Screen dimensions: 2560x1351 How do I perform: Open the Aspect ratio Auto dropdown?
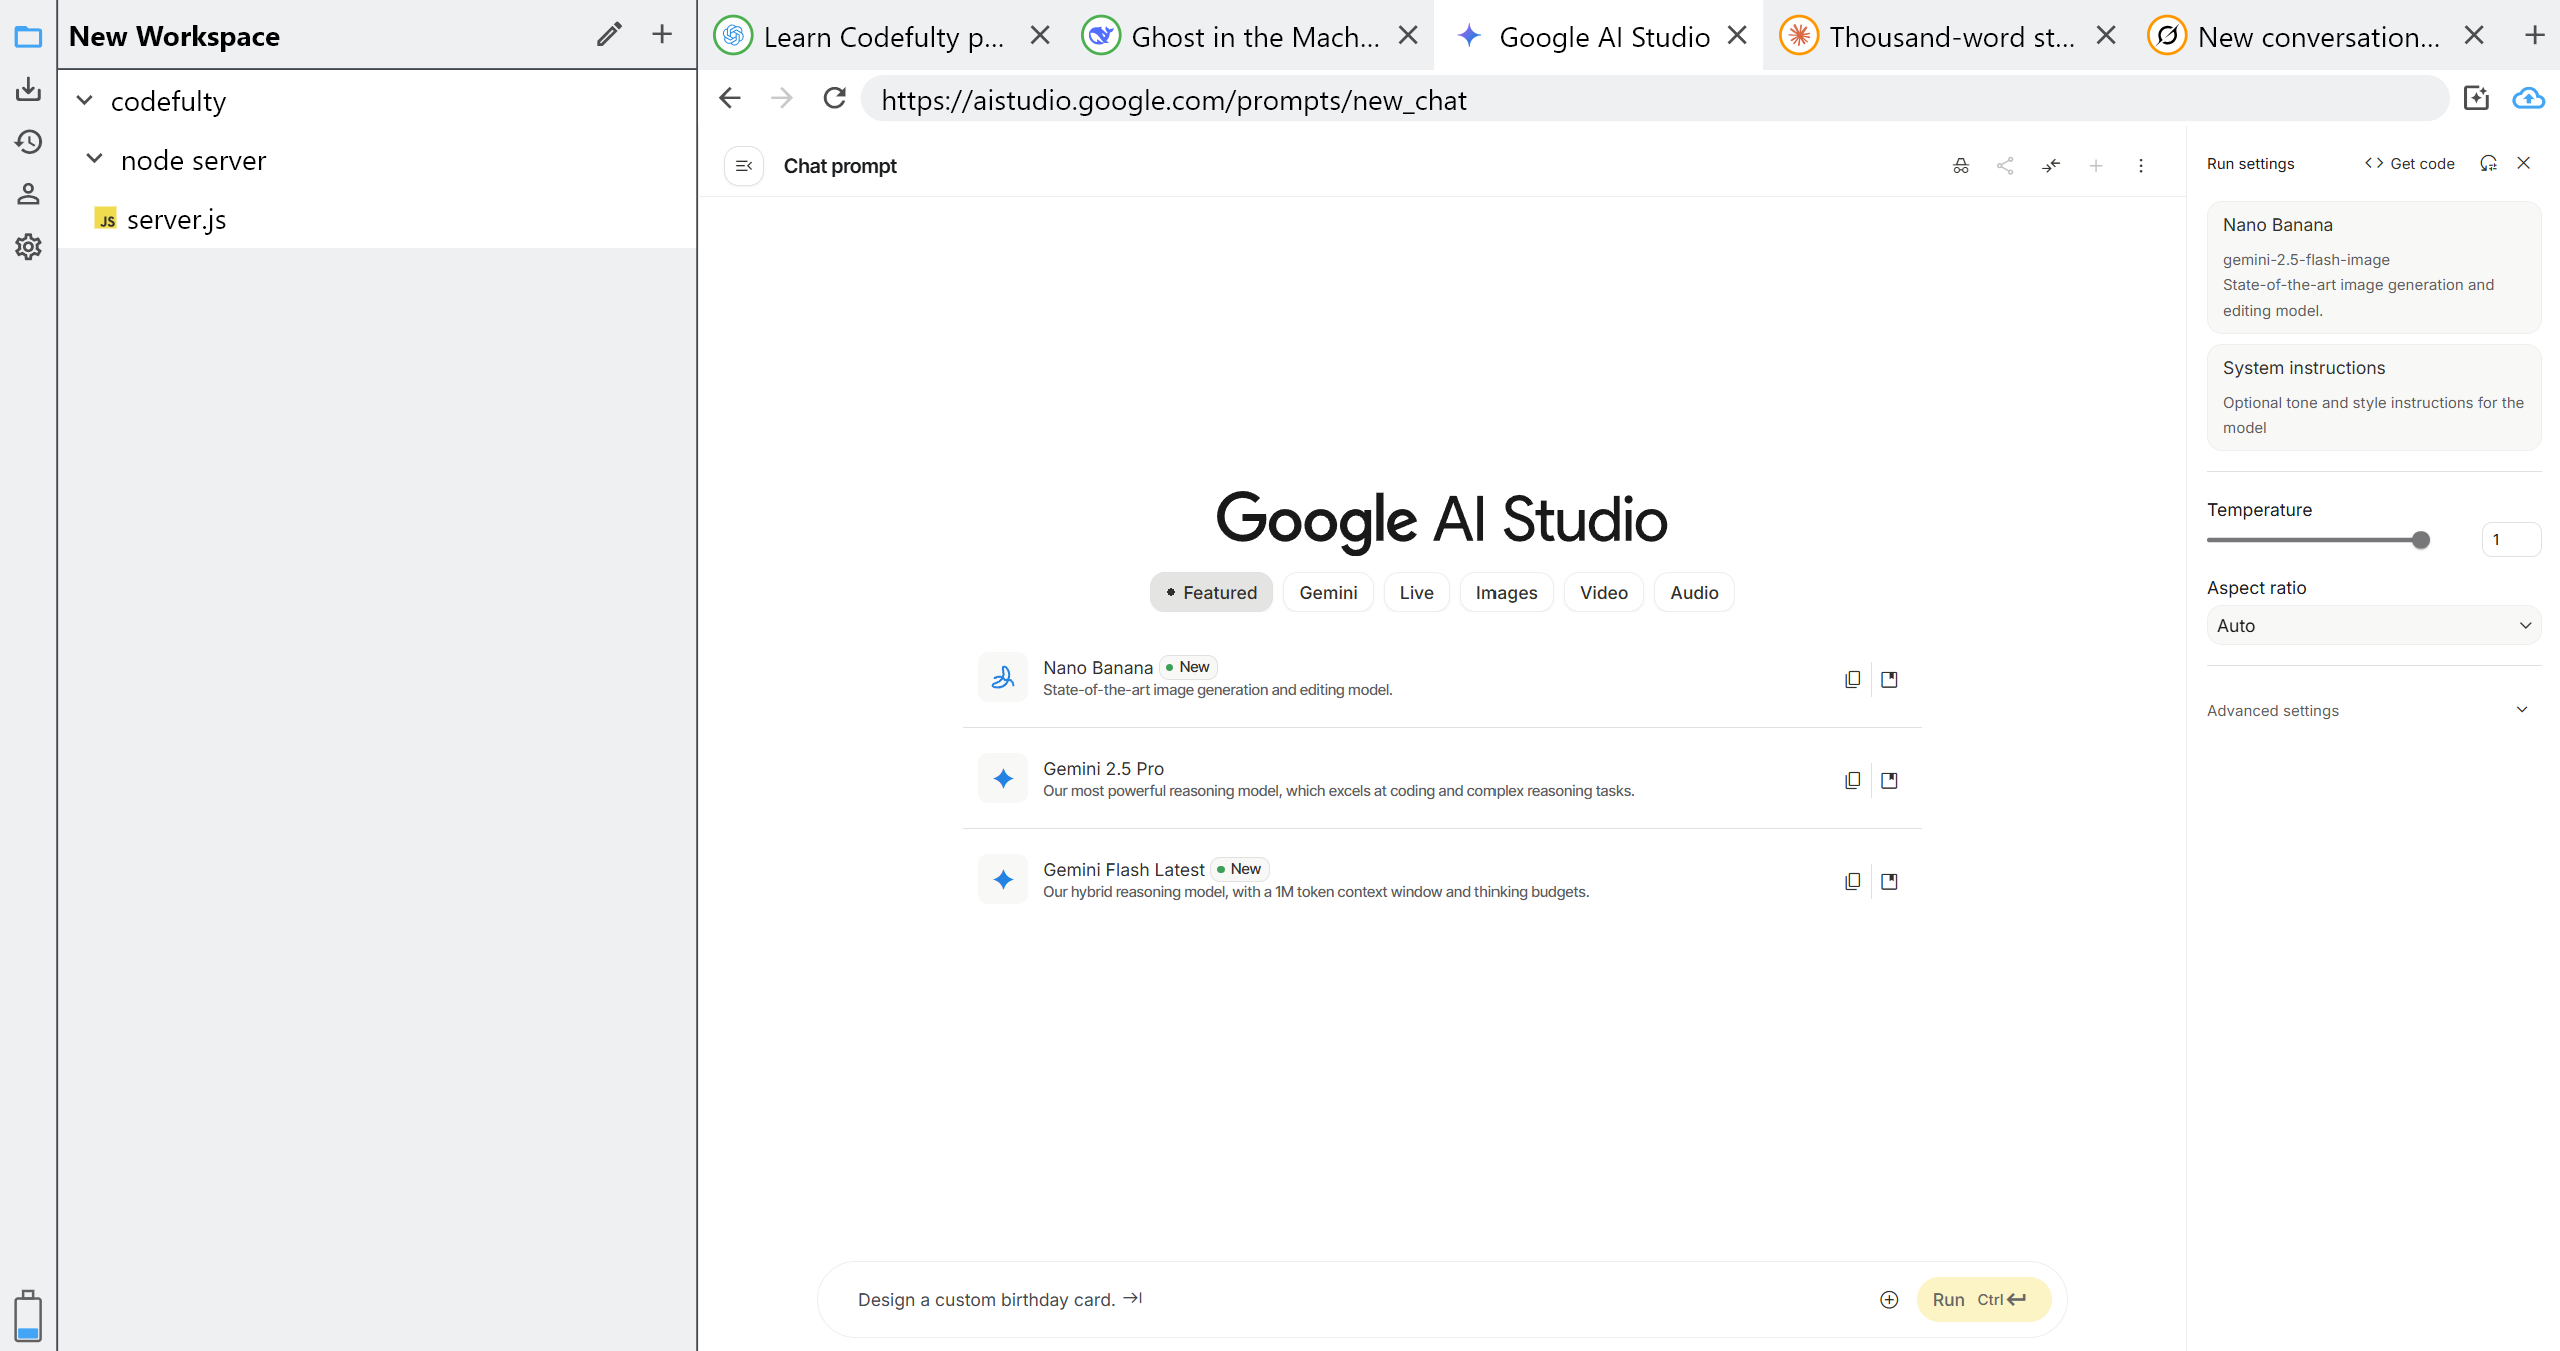(2373, 626)
